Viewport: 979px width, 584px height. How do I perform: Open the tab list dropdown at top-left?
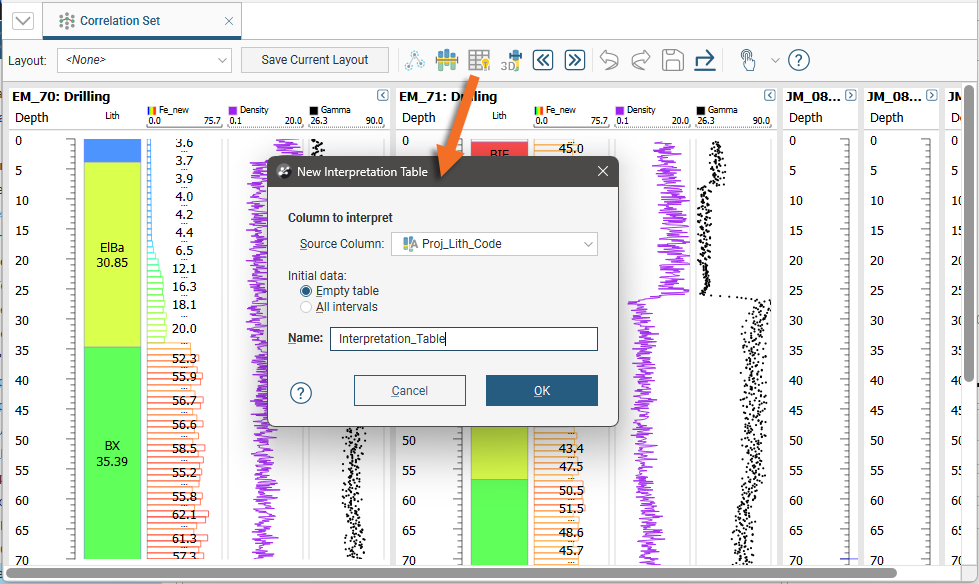[x=23, y=21]
